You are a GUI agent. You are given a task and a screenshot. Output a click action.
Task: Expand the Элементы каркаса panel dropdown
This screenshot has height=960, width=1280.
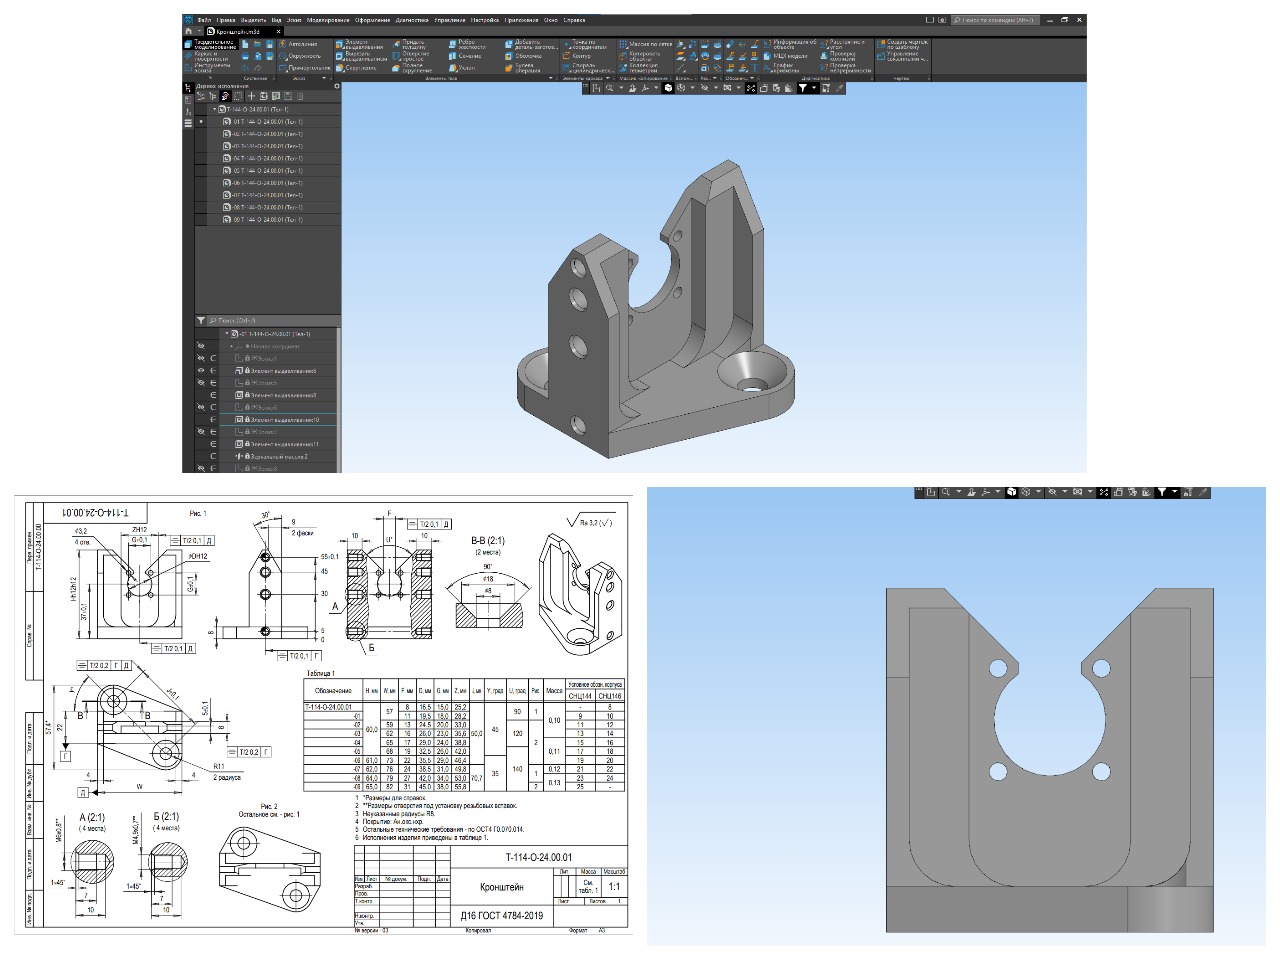click(x=608, y=78)
